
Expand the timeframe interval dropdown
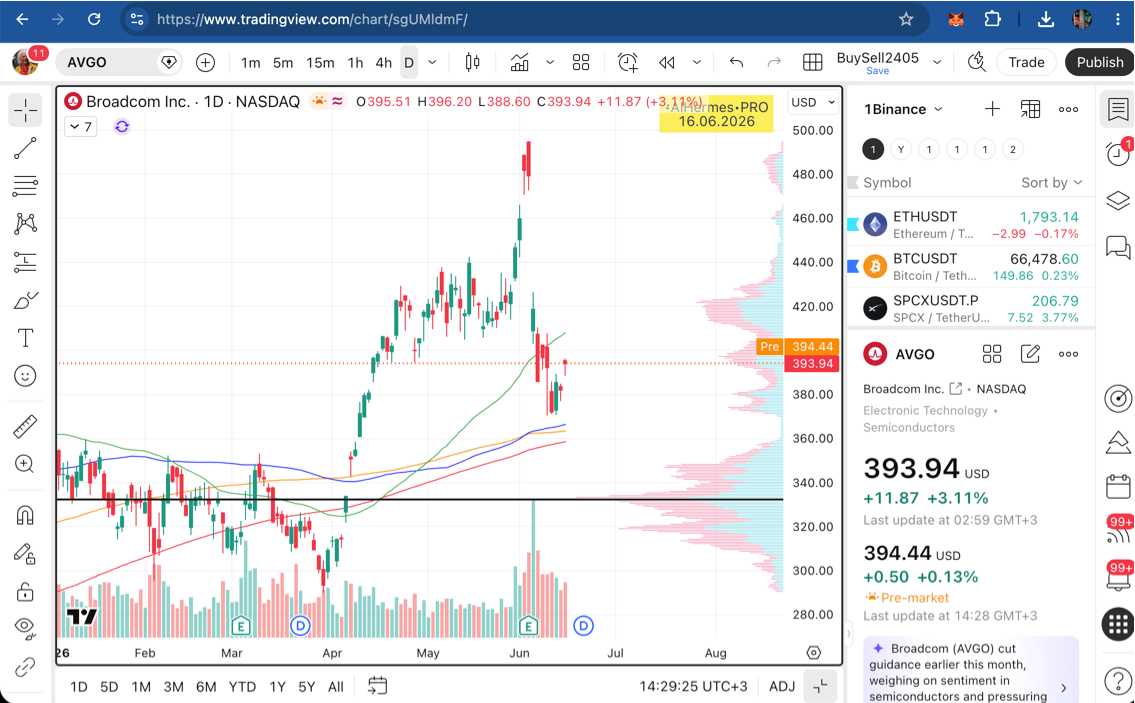click(432, 63)
